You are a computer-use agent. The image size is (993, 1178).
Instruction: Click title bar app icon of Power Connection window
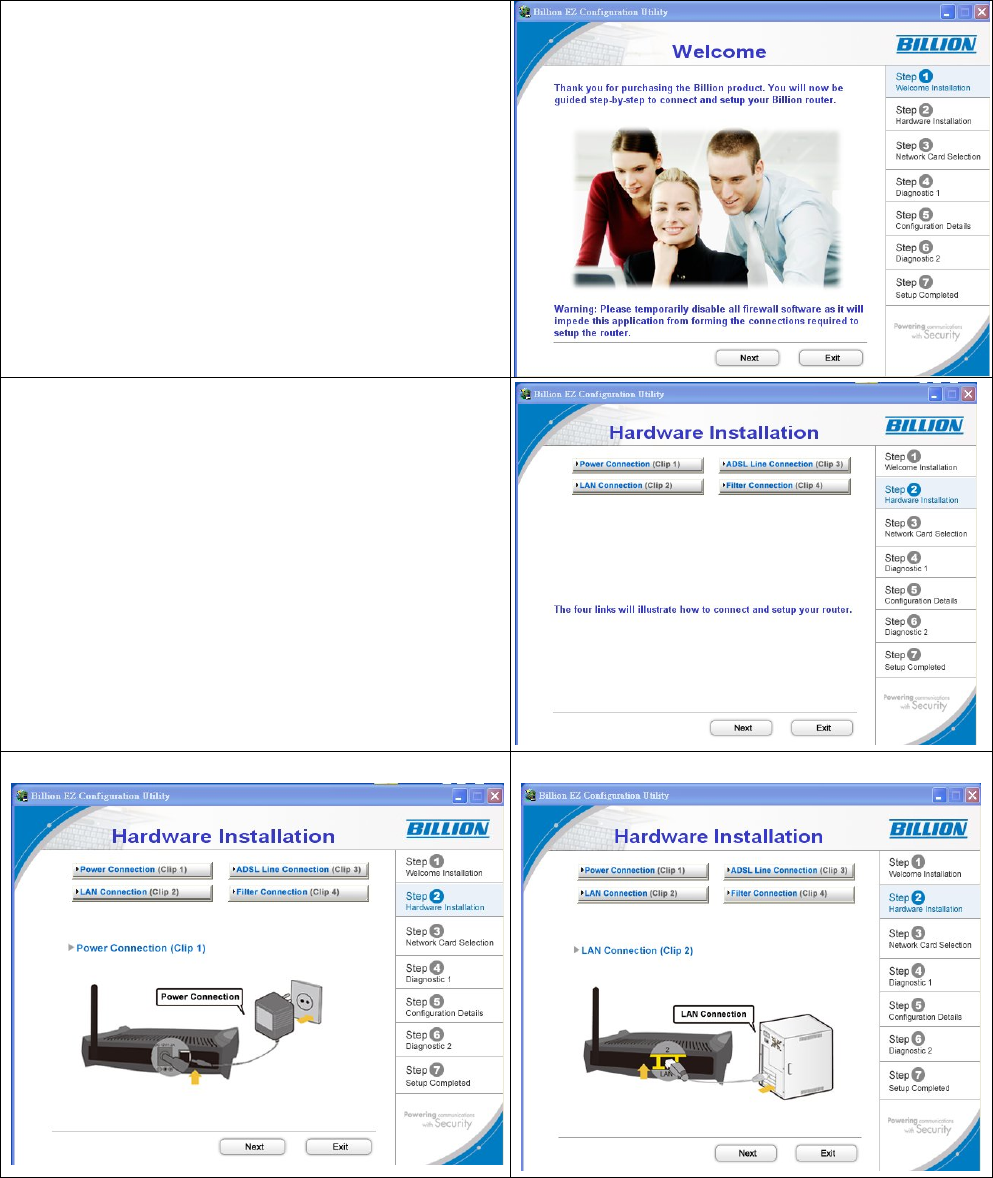tap(22, 796)
